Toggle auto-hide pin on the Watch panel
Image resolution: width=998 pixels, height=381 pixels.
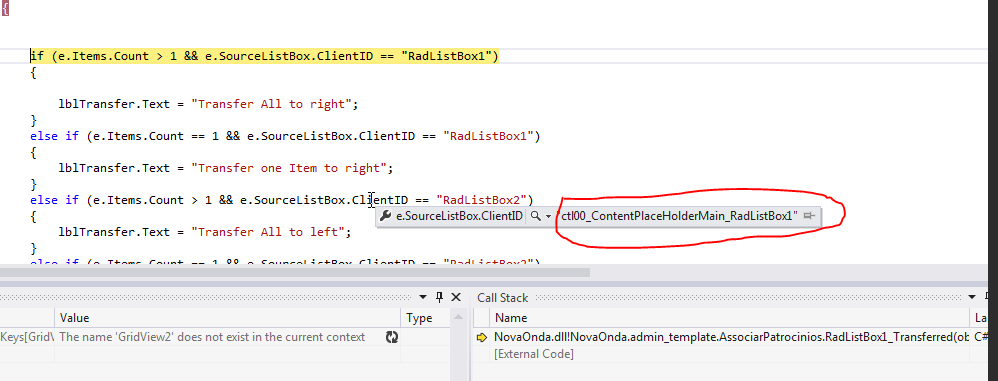pyautogui.click(x=439, y=297)
